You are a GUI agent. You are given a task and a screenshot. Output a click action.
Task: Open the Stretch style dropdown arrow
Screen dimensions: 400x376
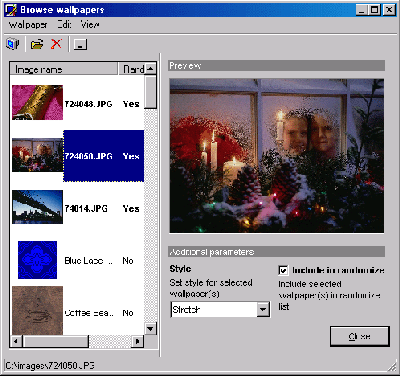pyautogui.click(x=263, y=310)
